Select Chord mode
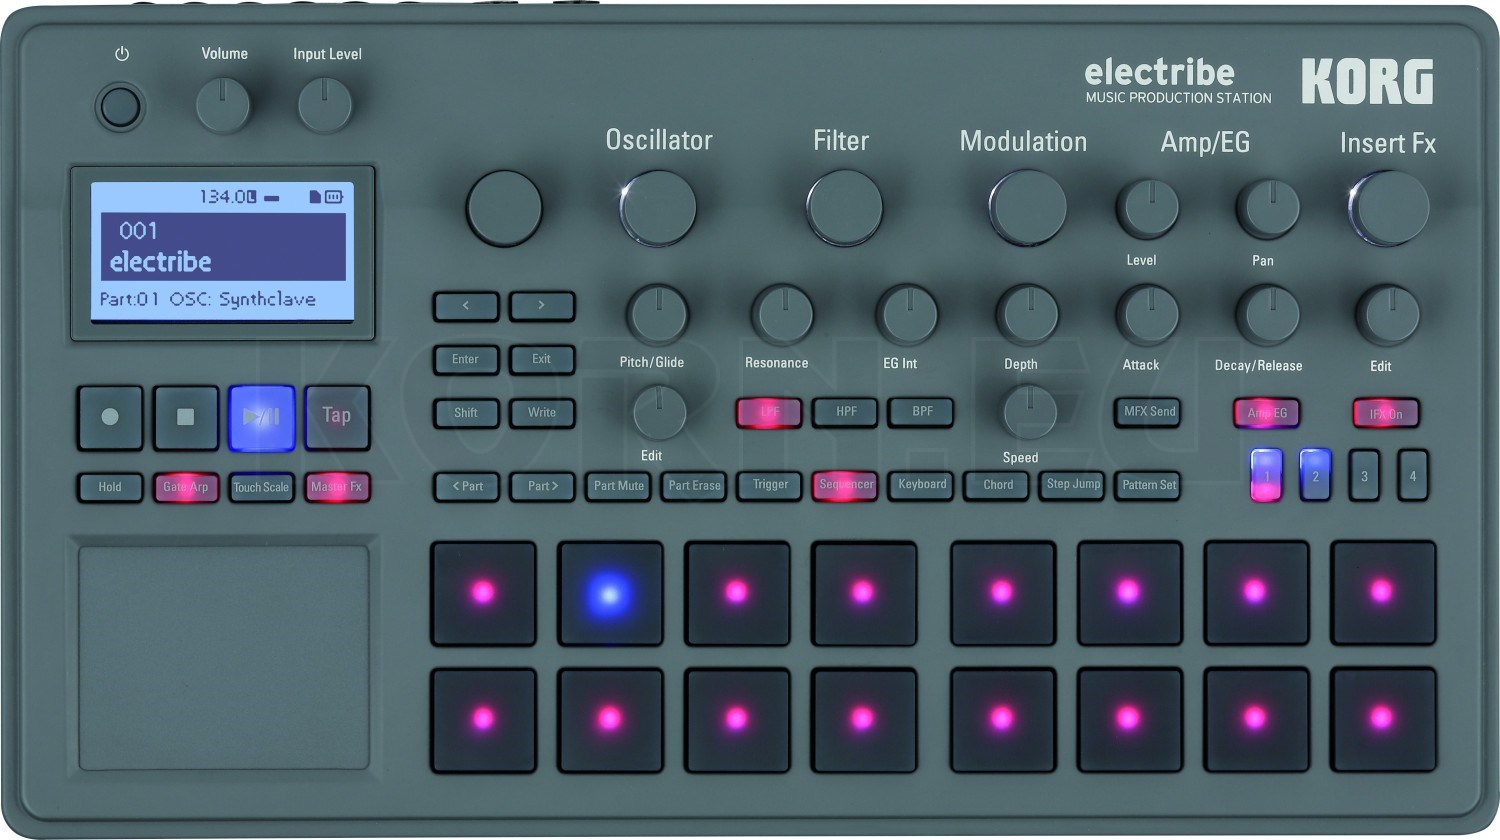This screenshot has width=1500, height=840. 996,485
